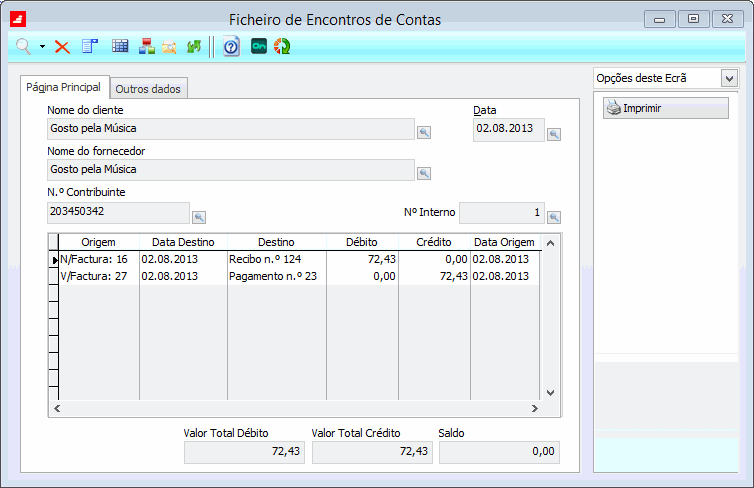This screenshot has height=488, width=754.
Task: Click the blue document form icon in toolbar
Action: click(90, 46)
